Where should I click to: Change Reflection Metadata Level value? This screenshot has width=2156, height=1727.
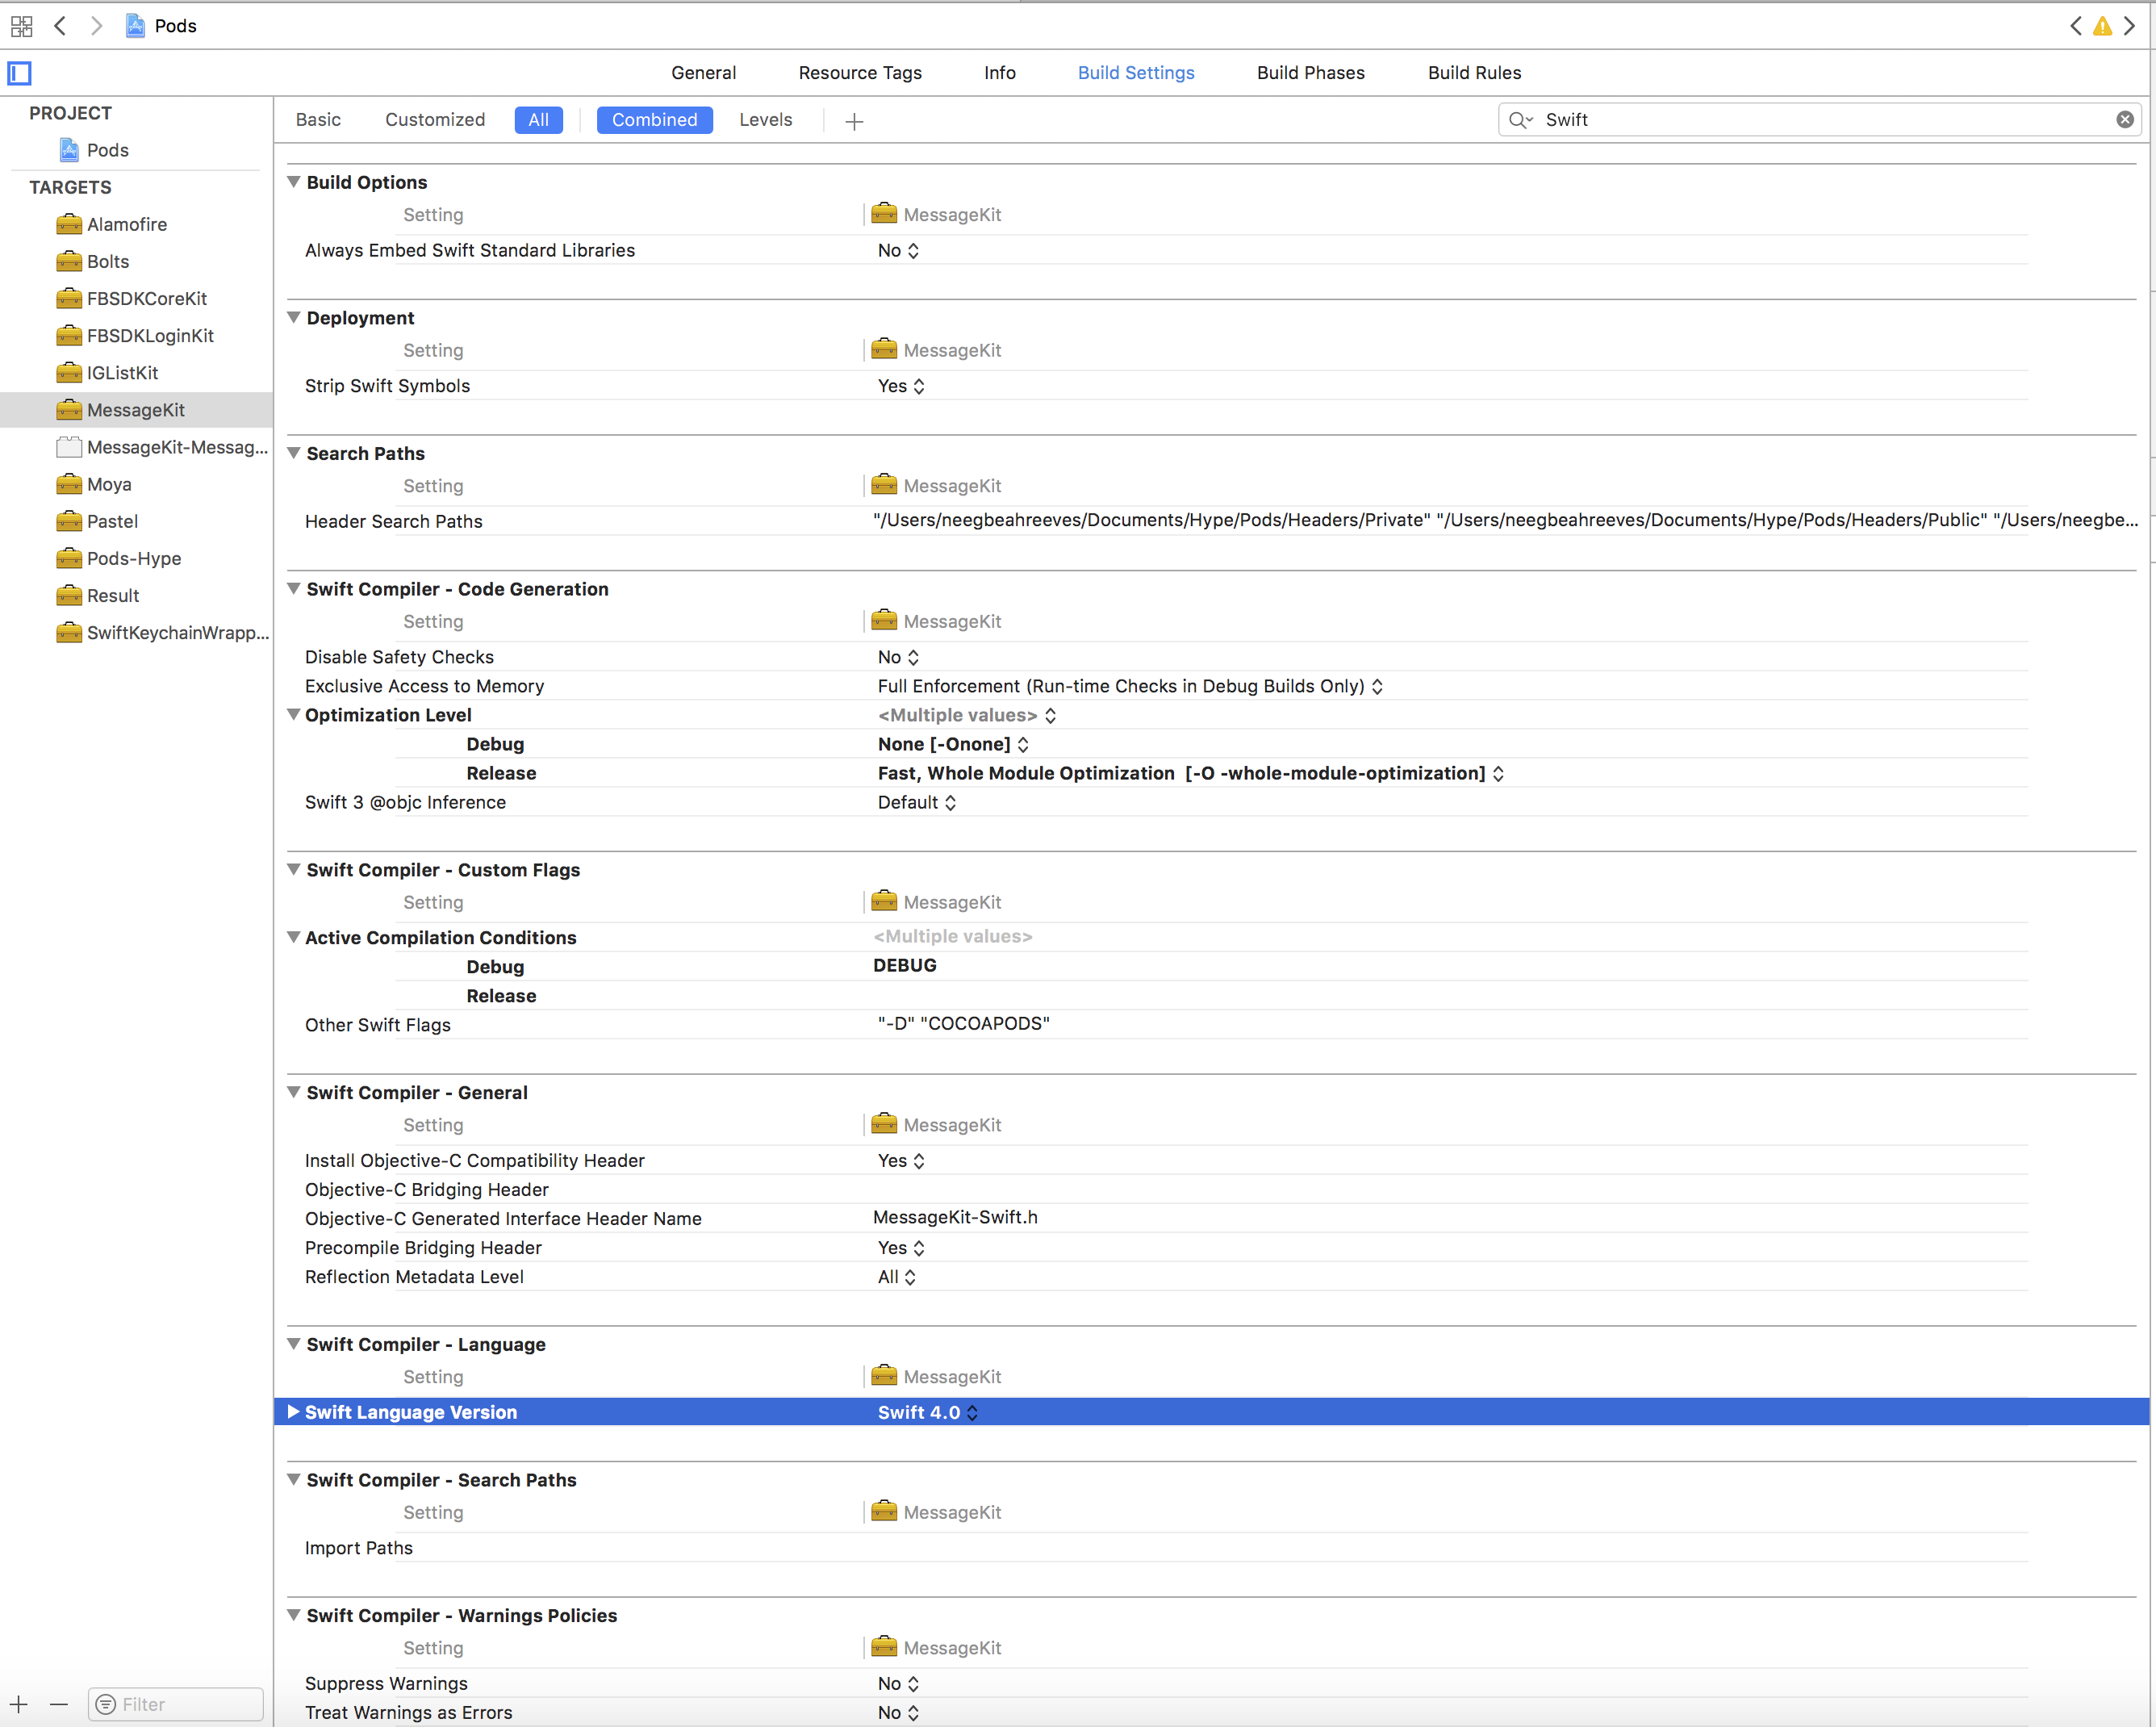[x=897, y=1277]
